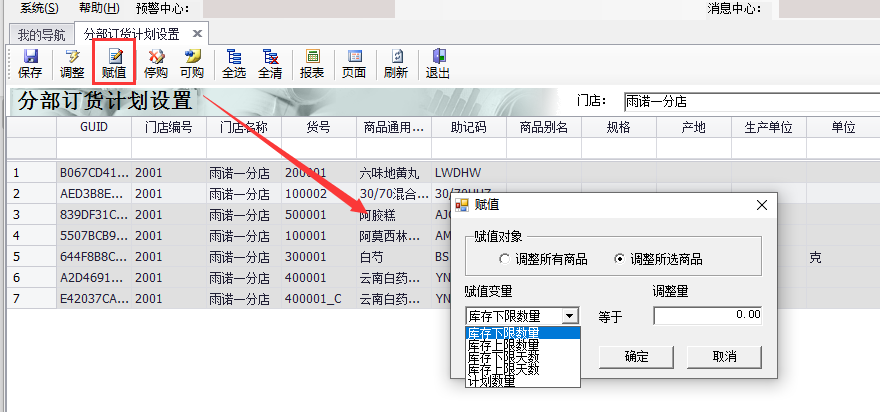This screenshot has height=412, width=880.
Task: Click the 300001 货号 cell
Action: tap(319, 257)
